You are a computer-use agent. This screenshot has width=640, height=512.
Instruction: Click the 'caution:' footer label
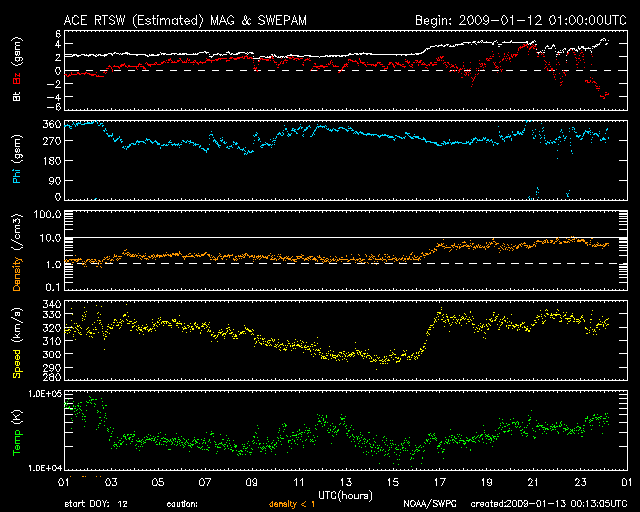pyautogui.click(x=182, y=504)
